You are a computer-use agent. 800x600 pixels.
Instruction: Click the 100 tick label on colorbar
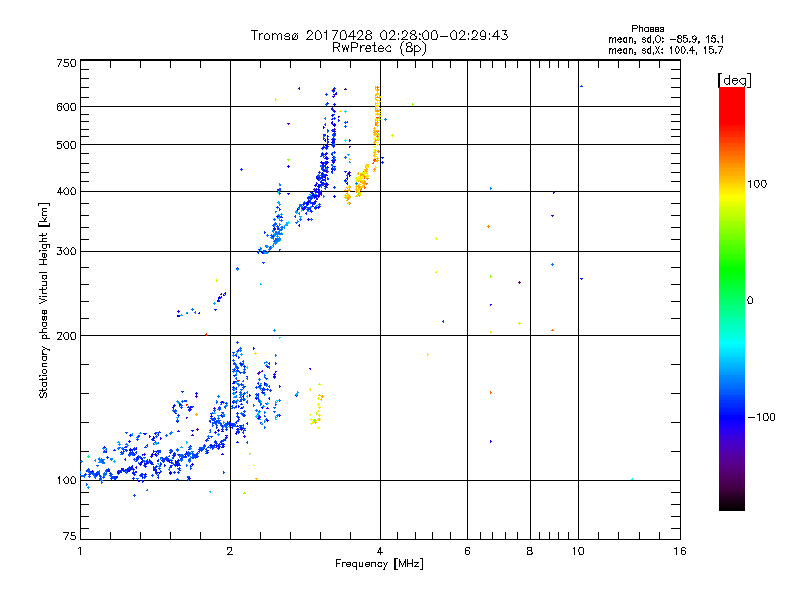pyautogui.click(x=760, y=184)
